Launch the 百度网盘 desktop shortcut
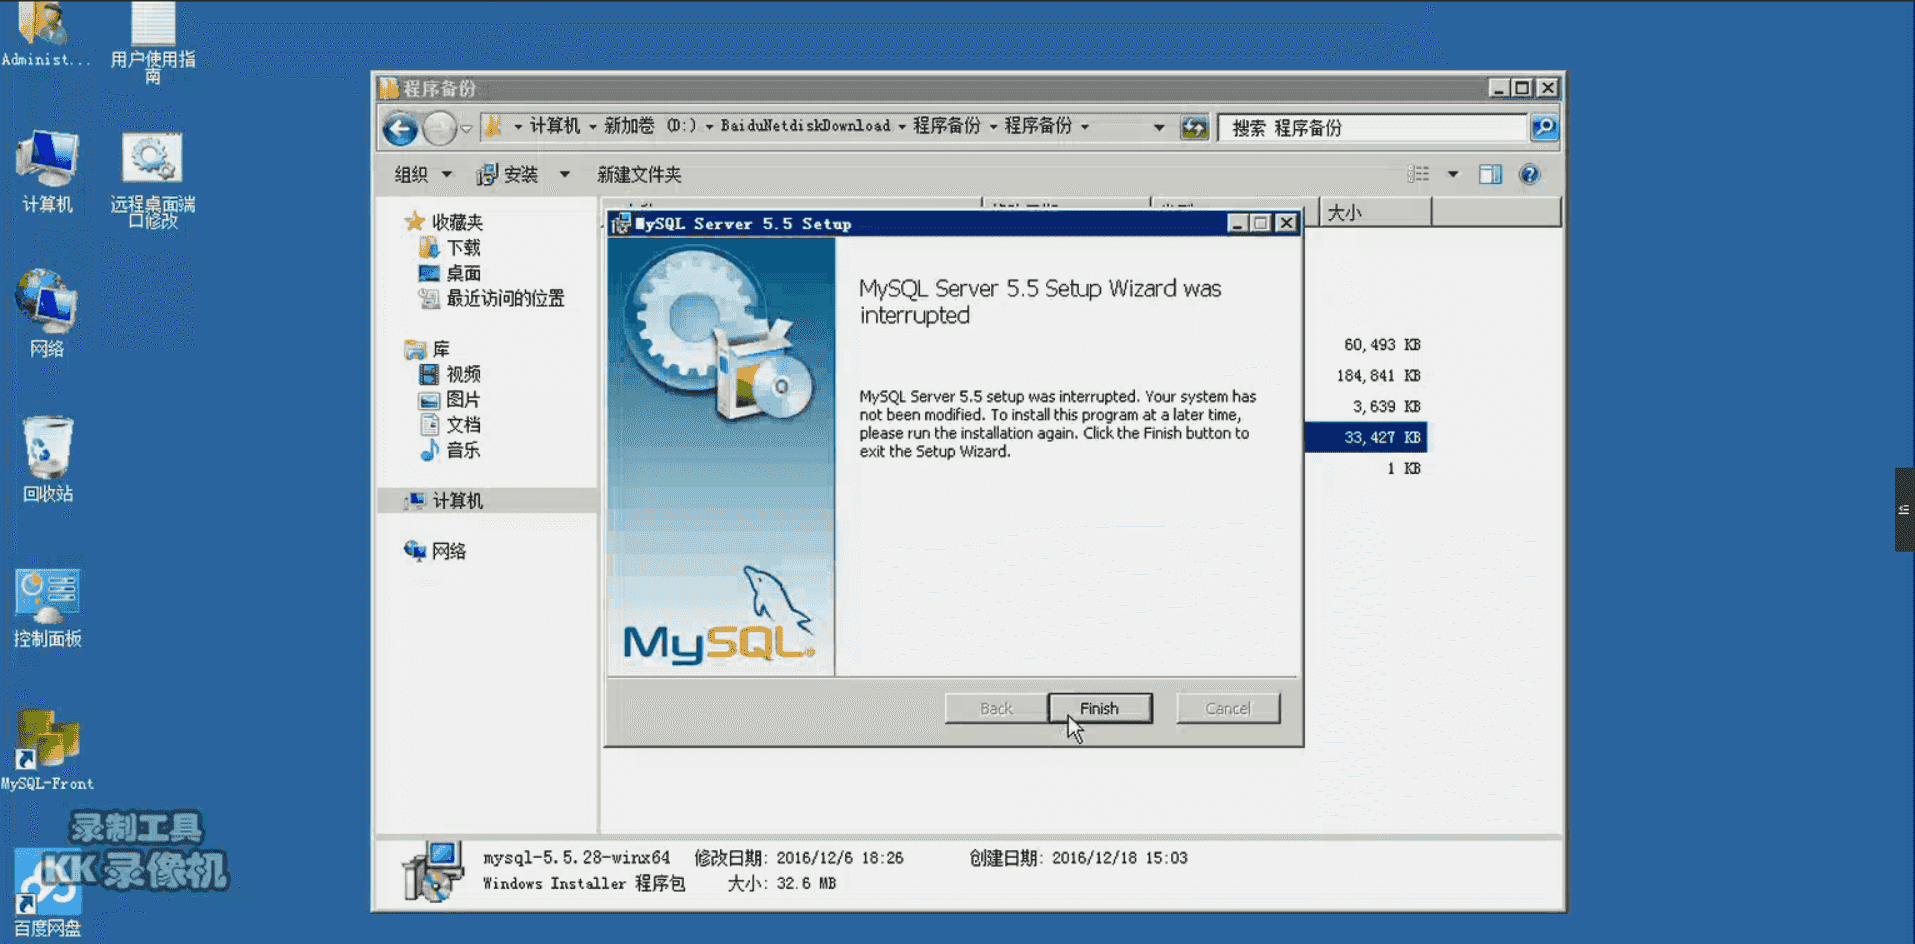 click(x=47, y=893)
